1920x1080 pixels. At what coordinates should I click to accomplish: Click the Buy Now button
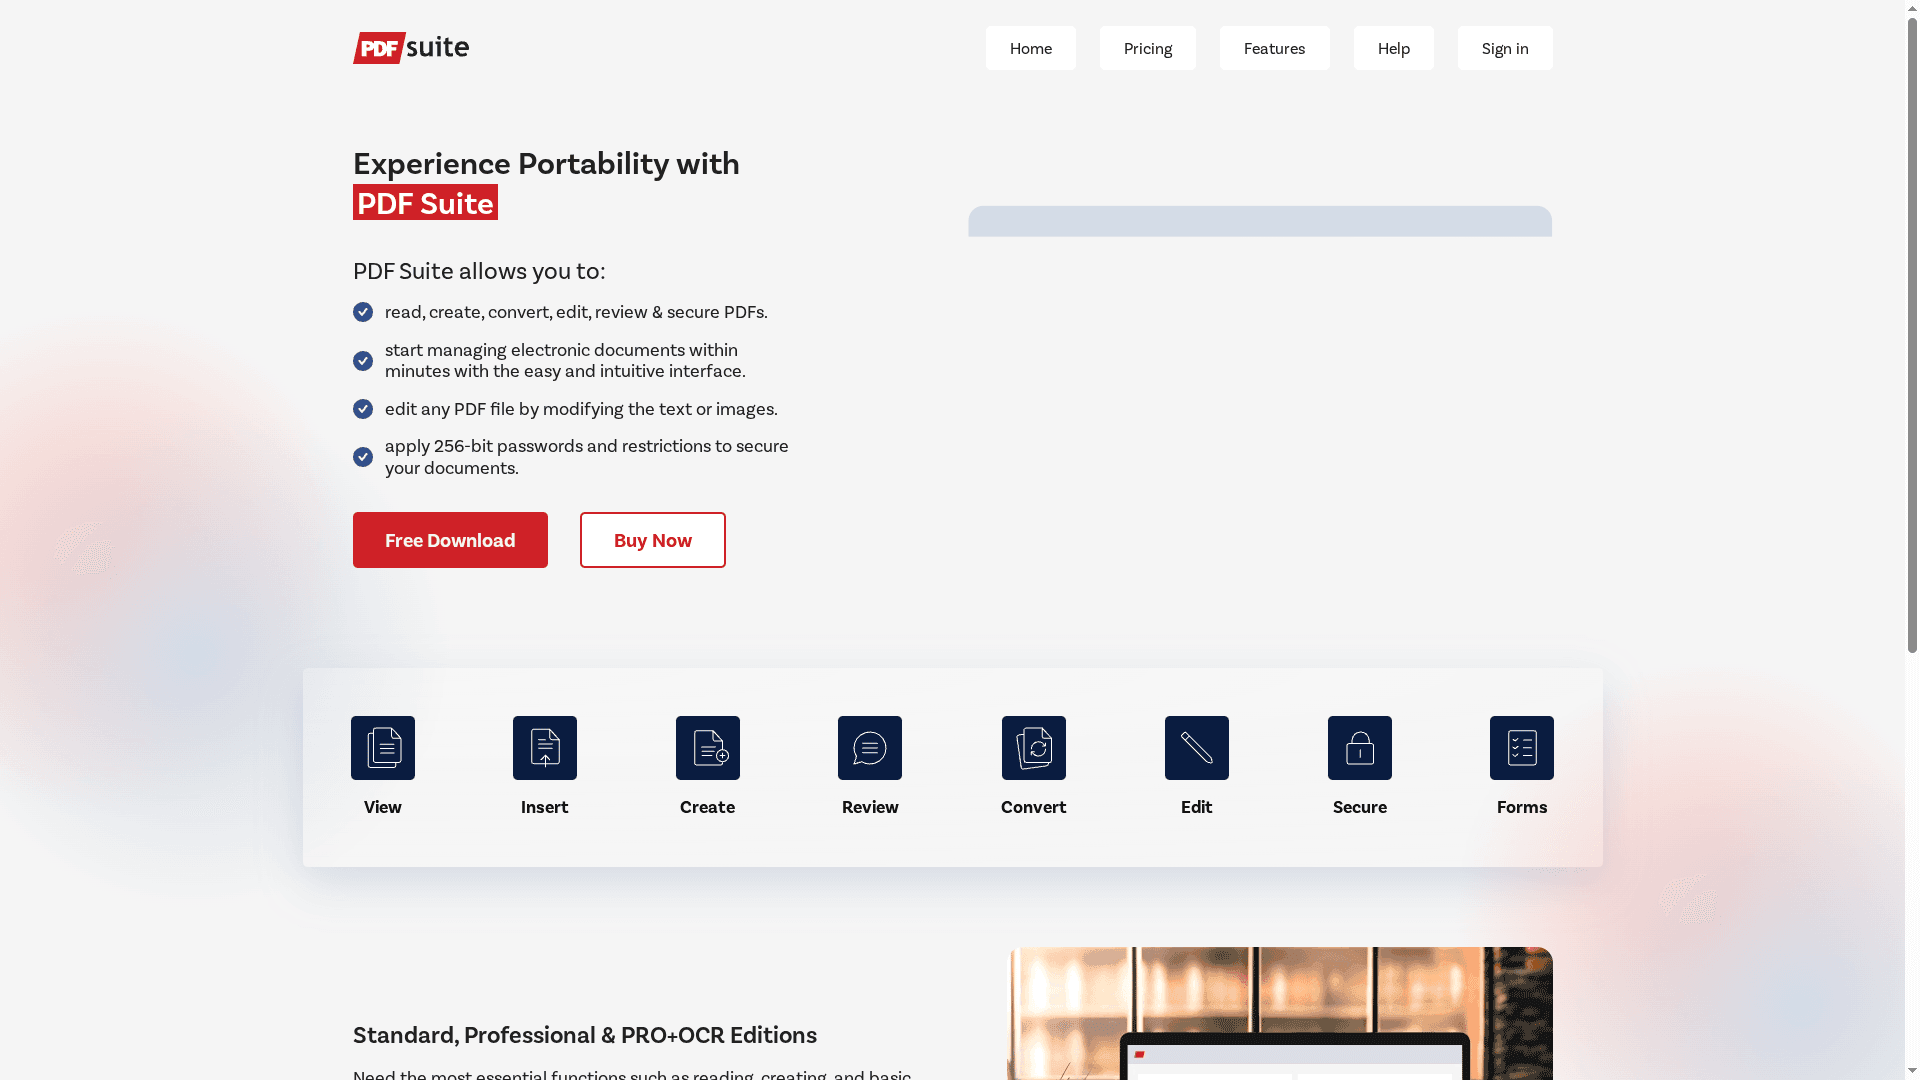pyautogui.click(x=652, y=539)
